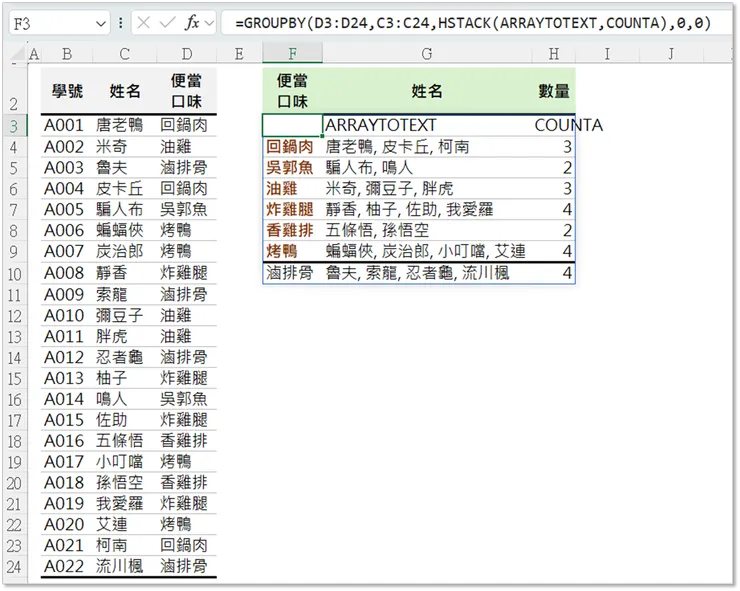This screenshot has height=591, width=740.
Task: Open Insert Function fx button
Action: [192, 23]
